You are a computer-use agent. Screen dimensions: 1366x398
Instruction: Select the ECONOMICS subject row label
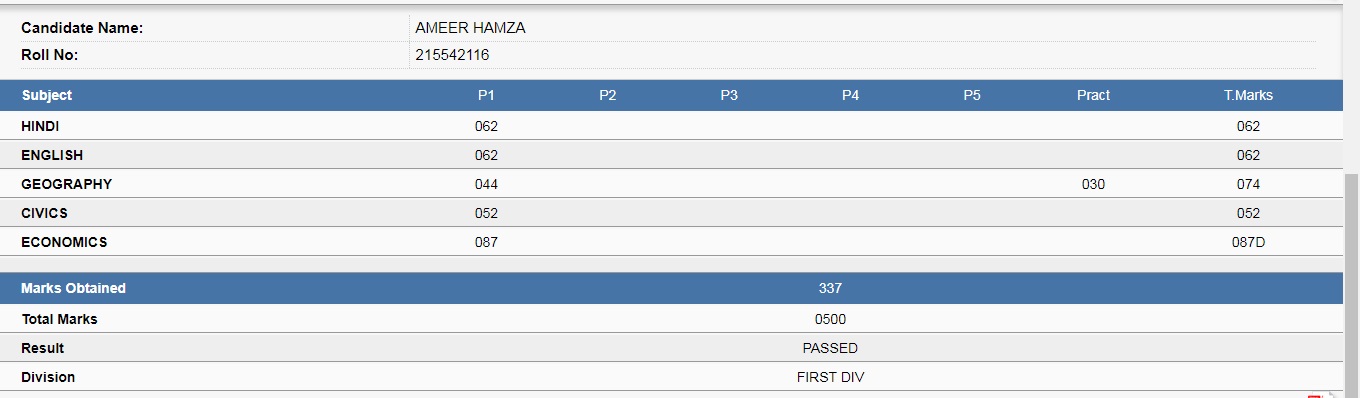[64, 242]
